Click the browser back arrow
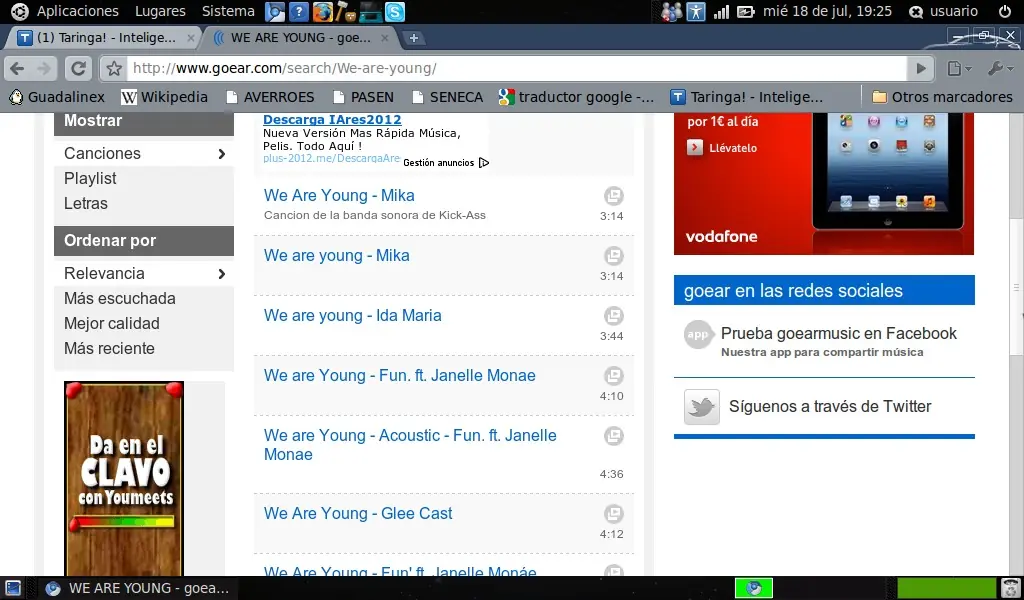Image resolution: width=1024 pixels, height=600 pixels. [18, 68]
